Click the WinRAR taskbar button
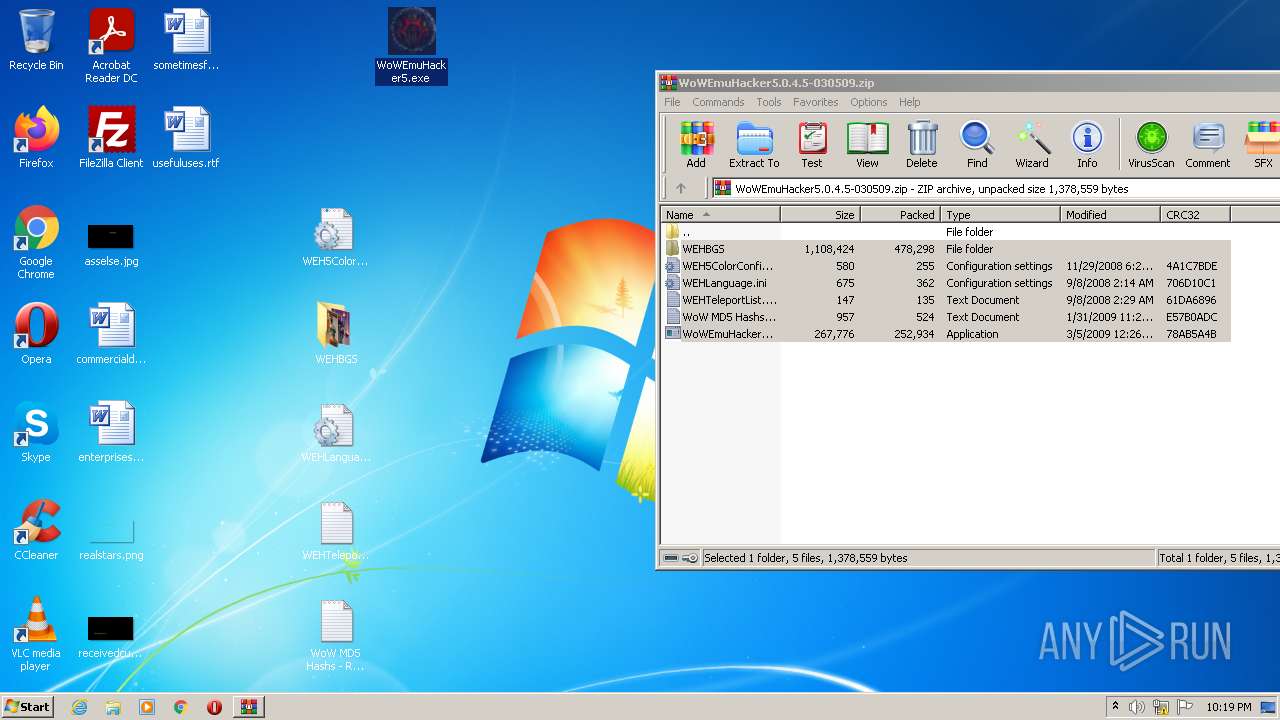Image resolution: width=1280 pixels, height=720 pixels. tap(248, 707)
